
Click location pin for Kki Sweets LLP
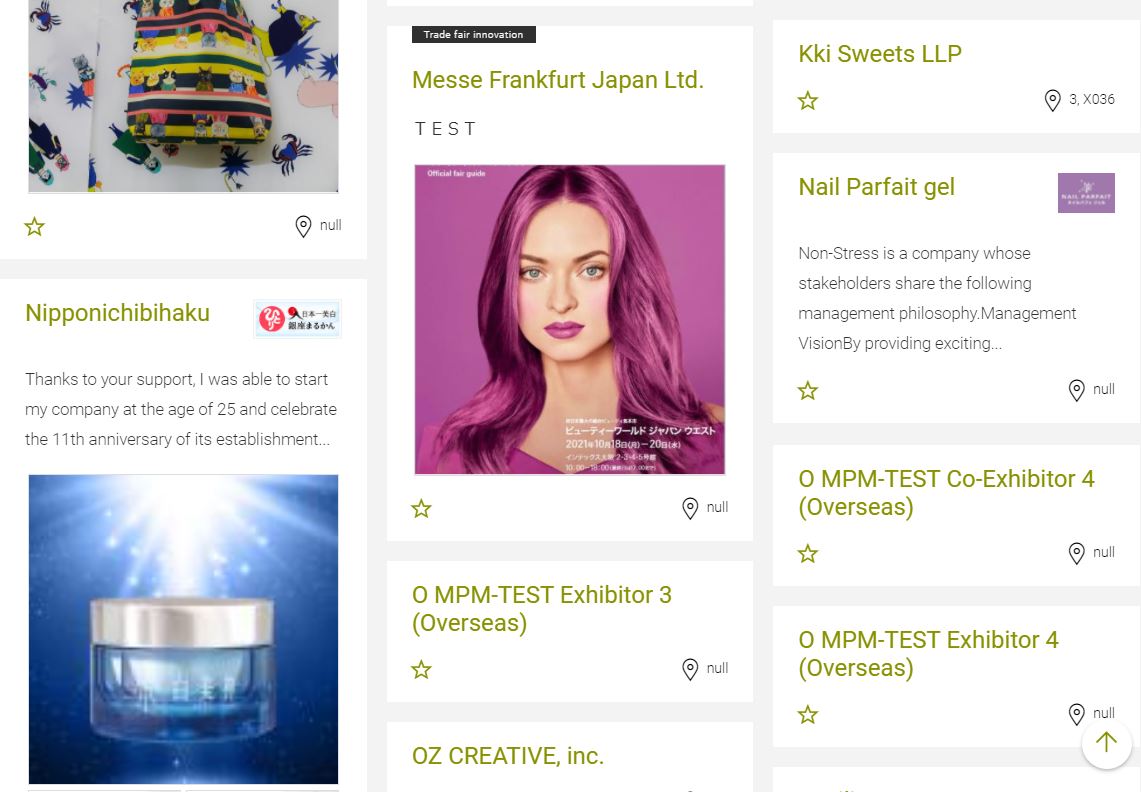coord(1052,100)
